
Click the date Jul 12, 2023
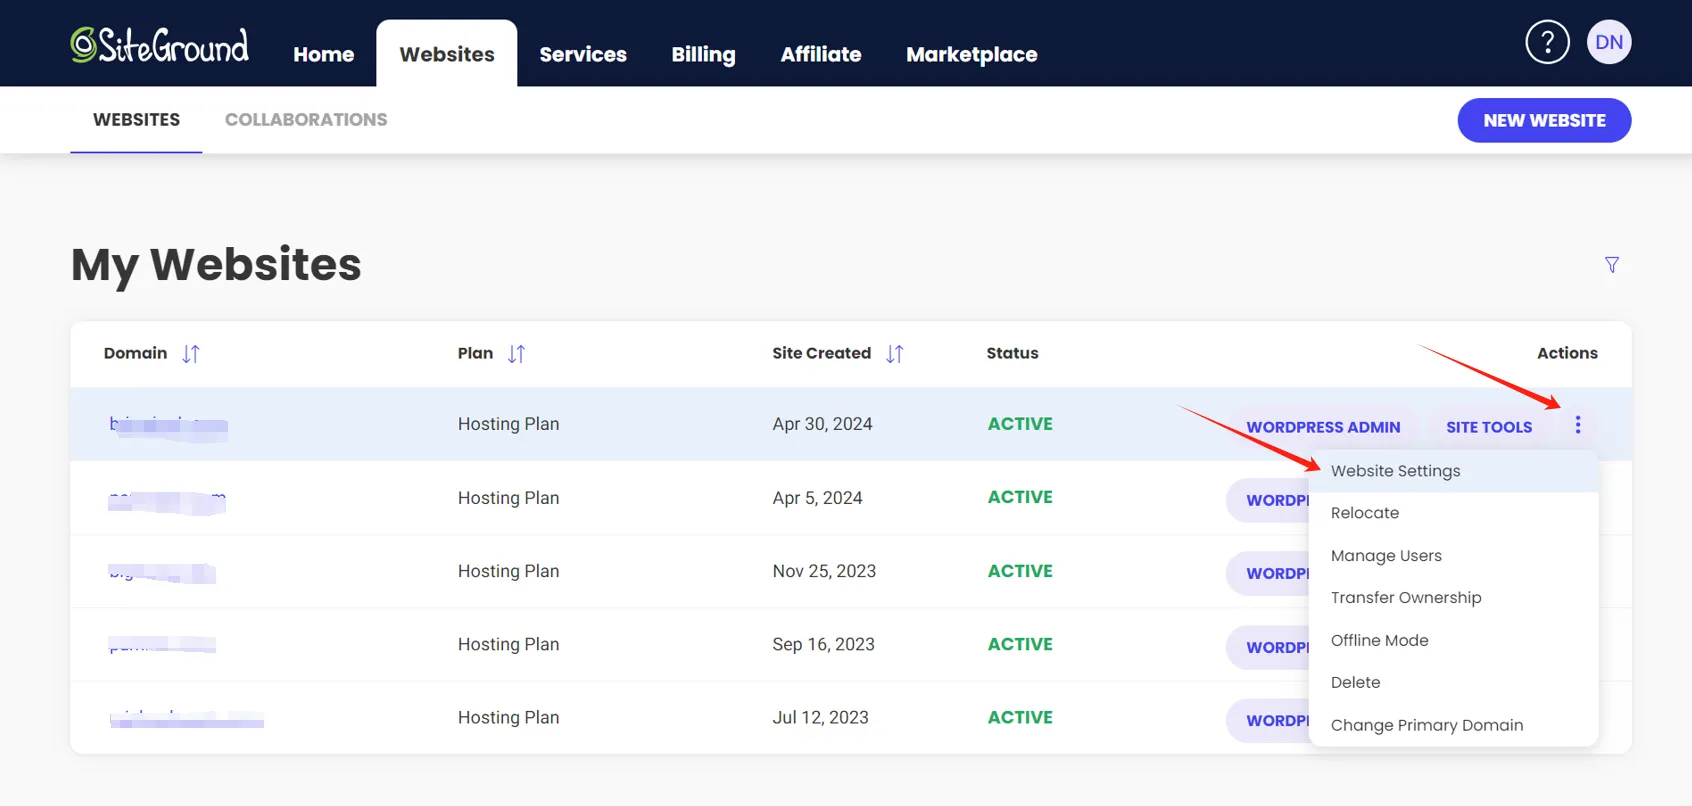coord(820,717)
